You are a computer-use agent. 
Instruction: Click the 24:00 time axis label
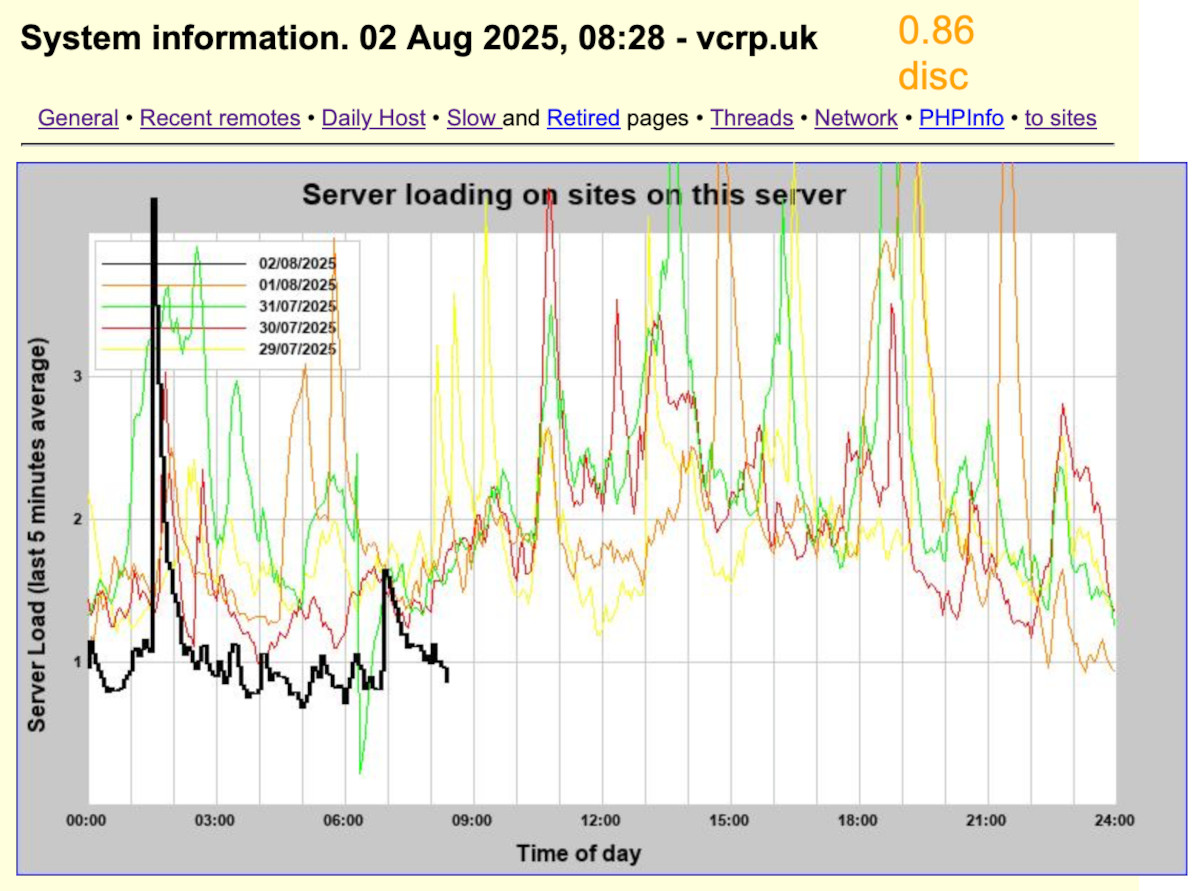coord(1114,821)
